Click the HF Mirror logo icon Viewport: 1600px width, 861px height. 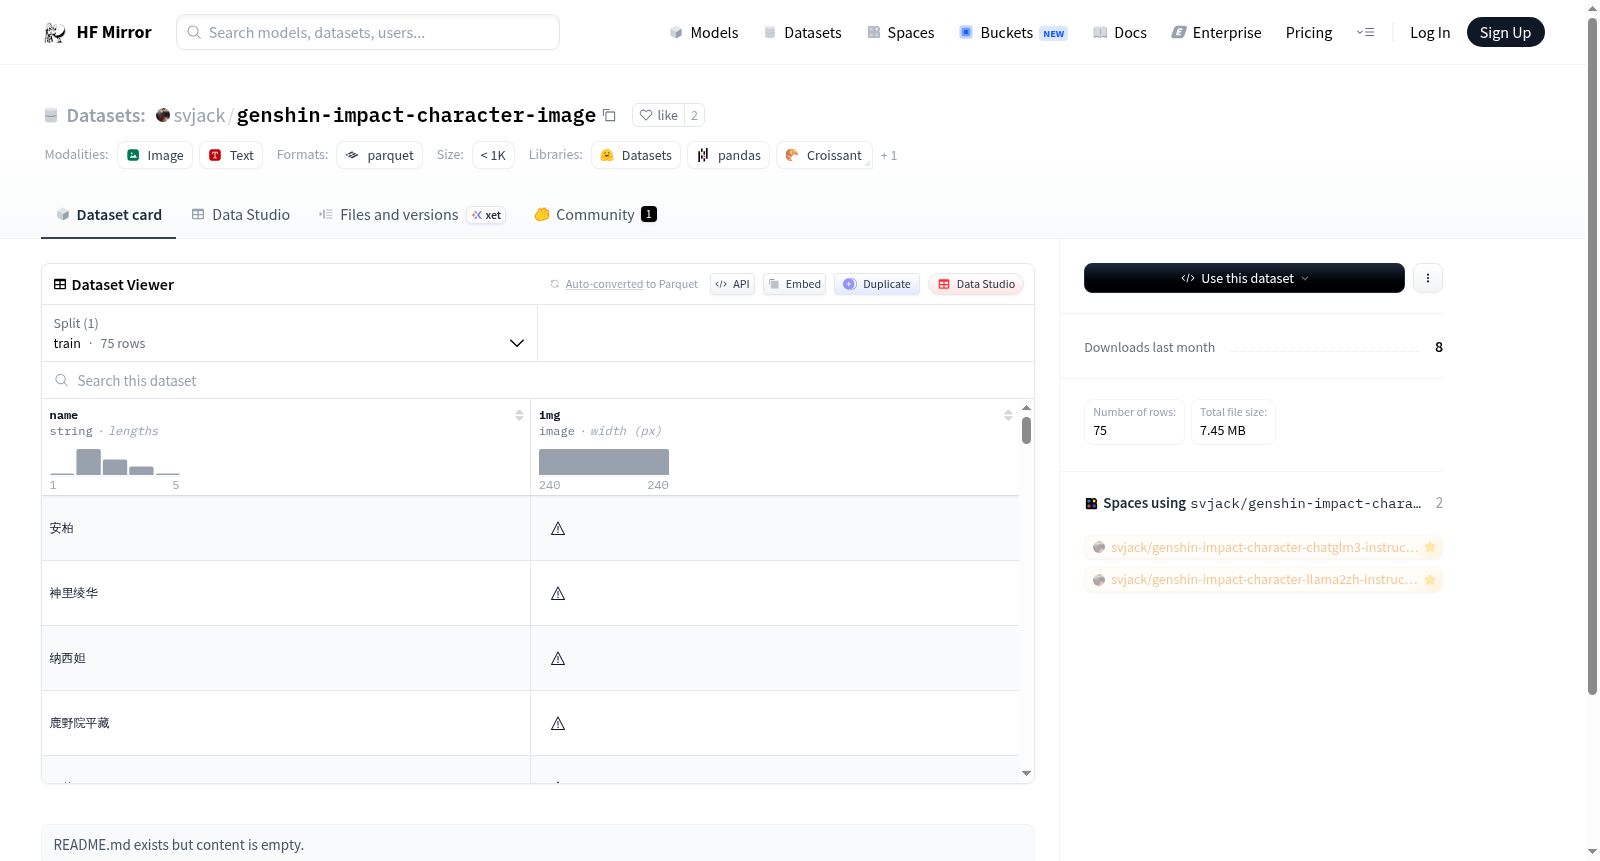55,33
